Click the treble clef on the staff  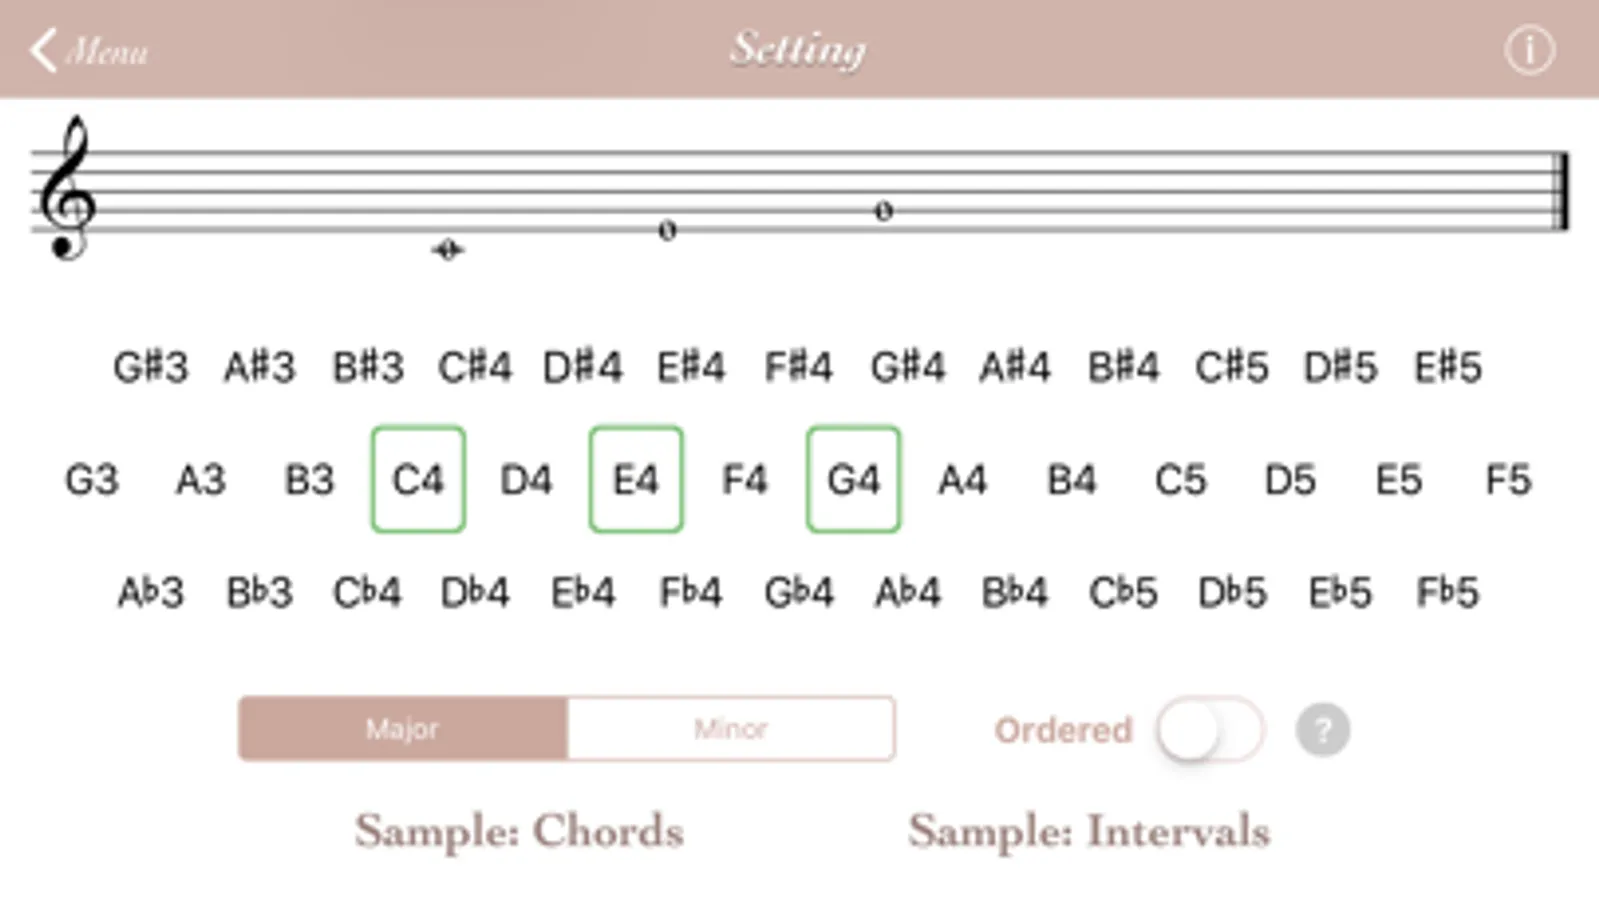67,188
